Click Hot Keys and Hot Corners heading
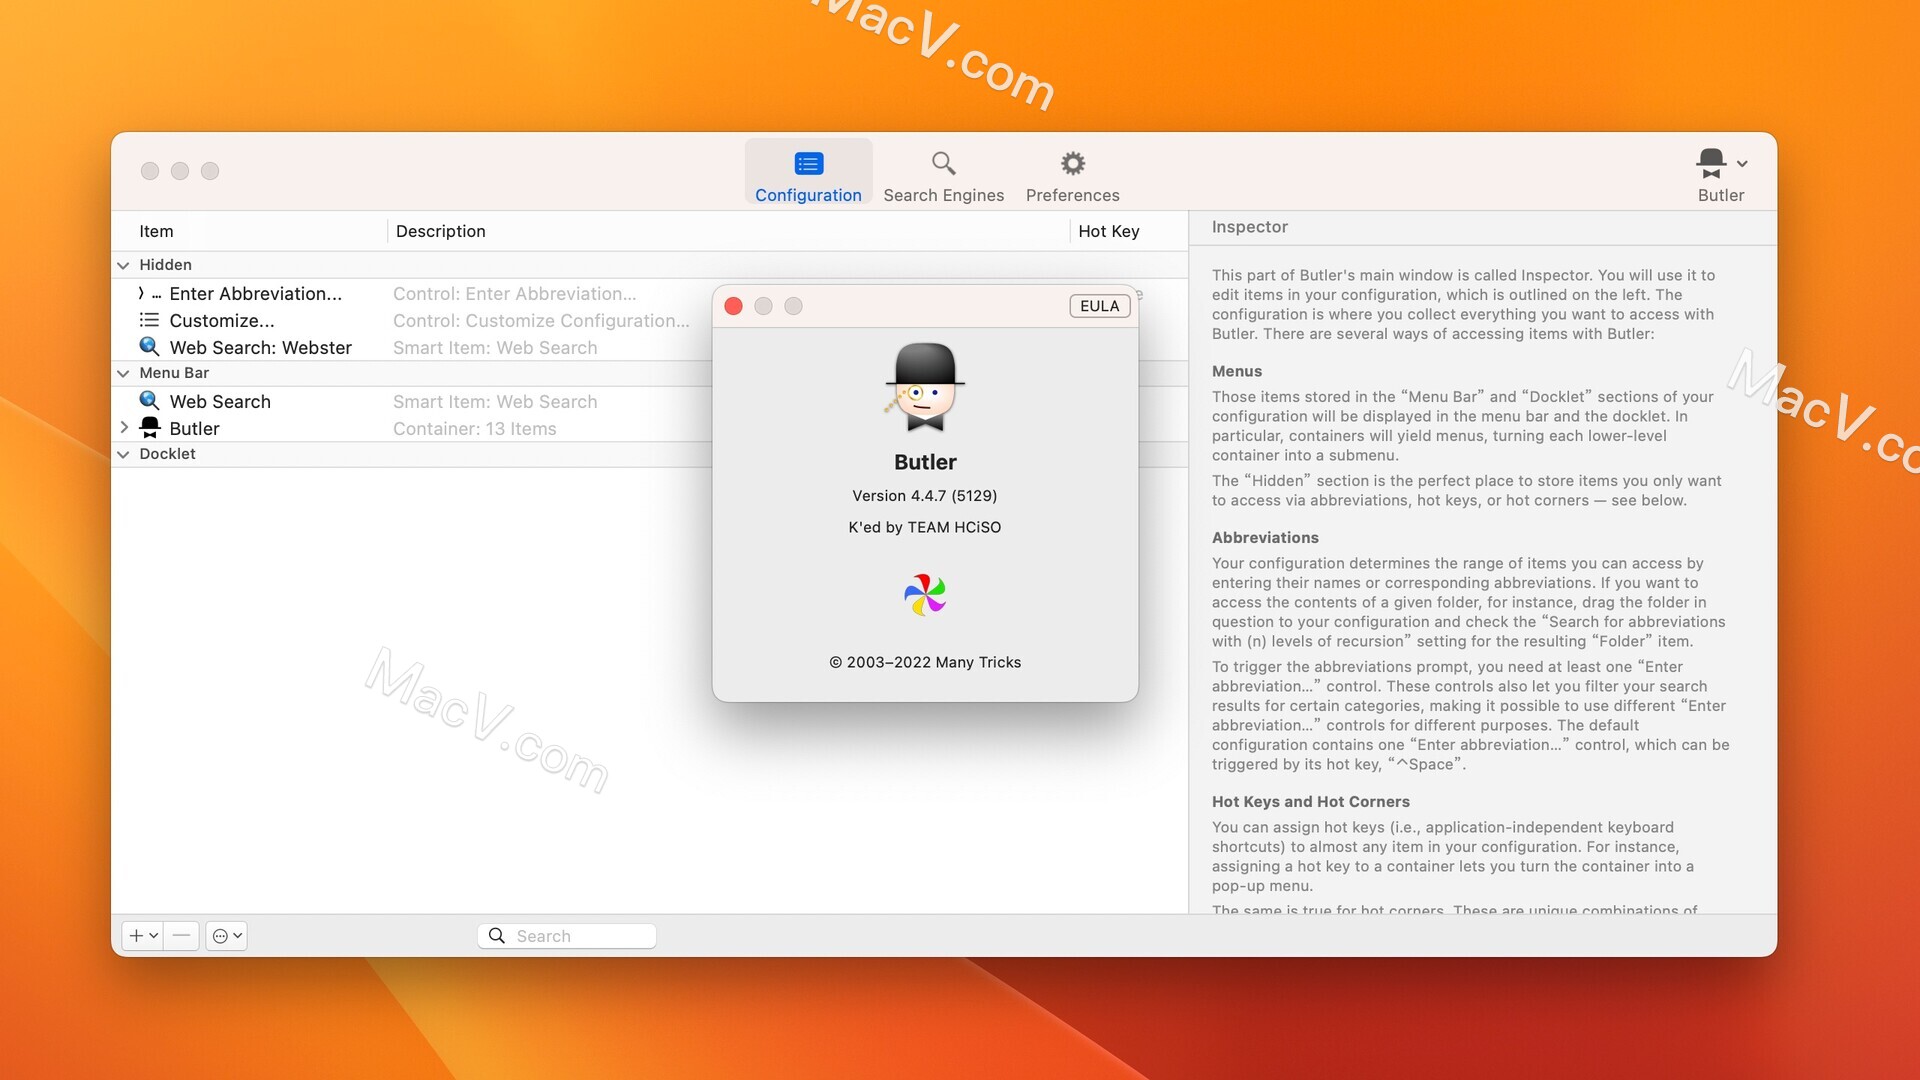The height and width of the screenshot is (1080, 1920). coord(1310,801)
